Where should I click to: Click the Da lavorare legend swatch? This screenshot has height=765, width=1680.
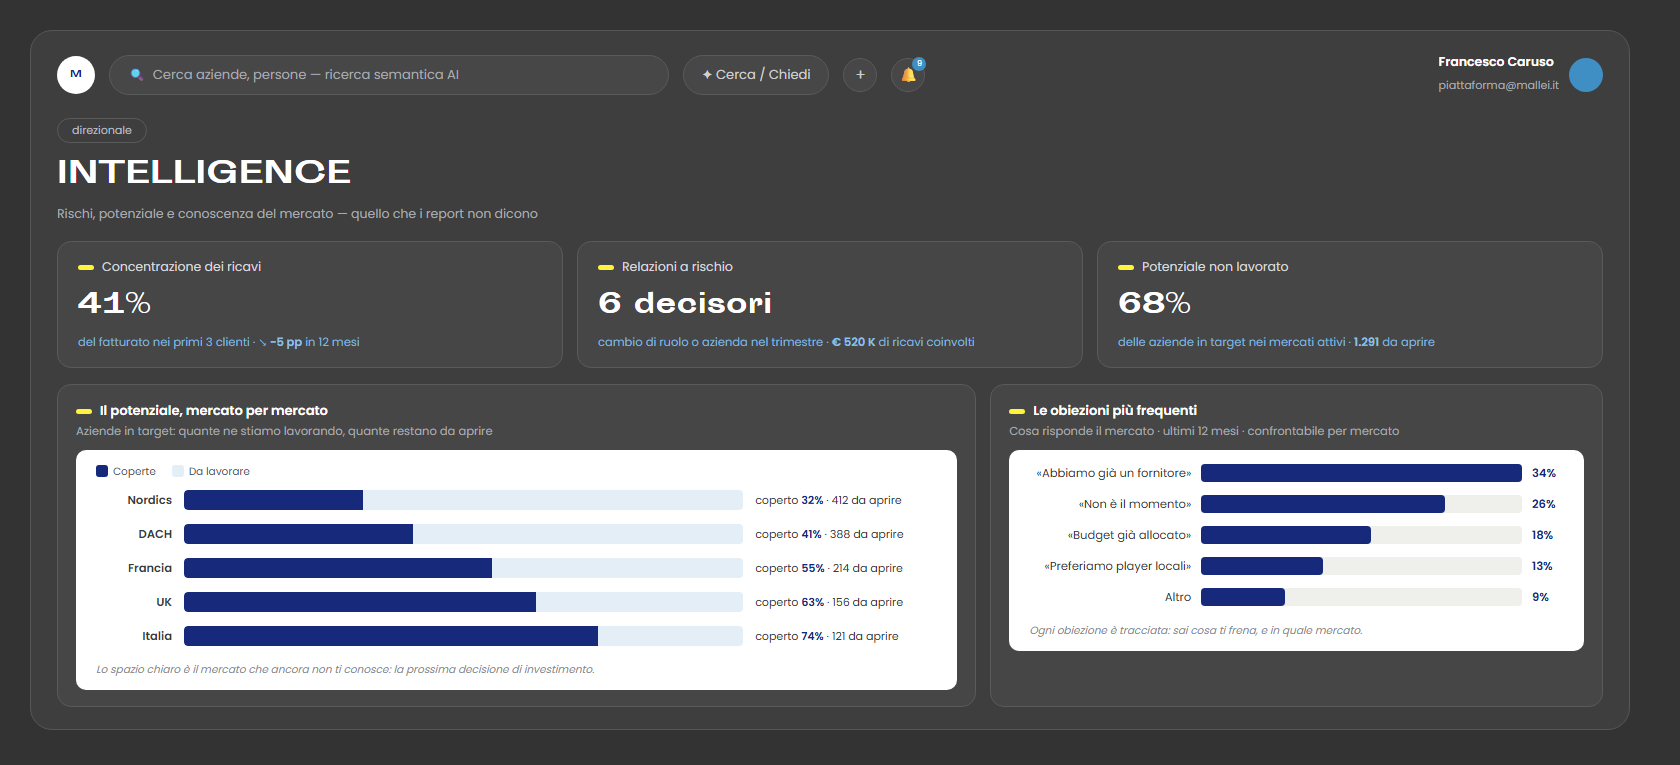178,471
